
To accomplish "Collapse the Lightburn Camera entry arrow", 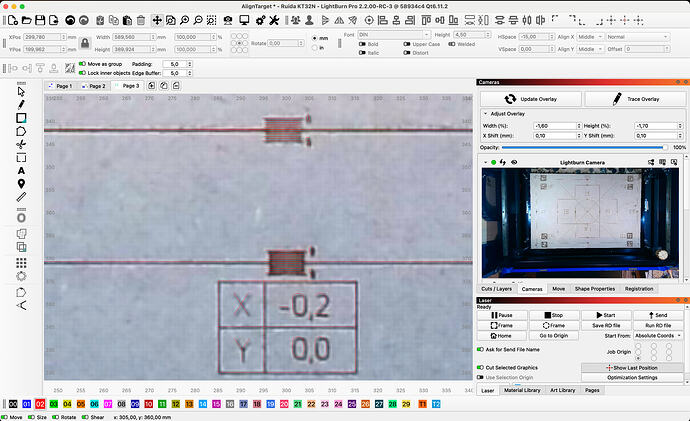I will click(x=485, y=162).
